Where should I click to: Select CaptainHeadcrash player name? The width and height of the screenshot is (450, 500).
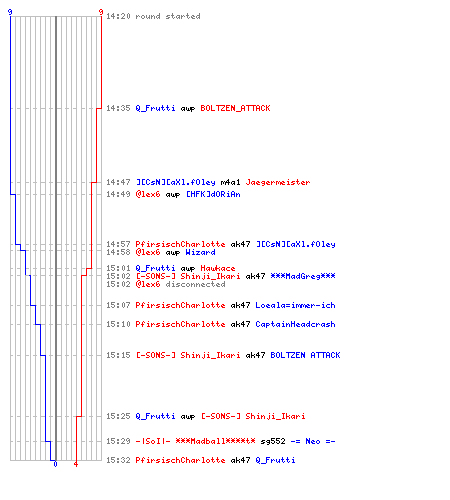[x=295, y=324]
